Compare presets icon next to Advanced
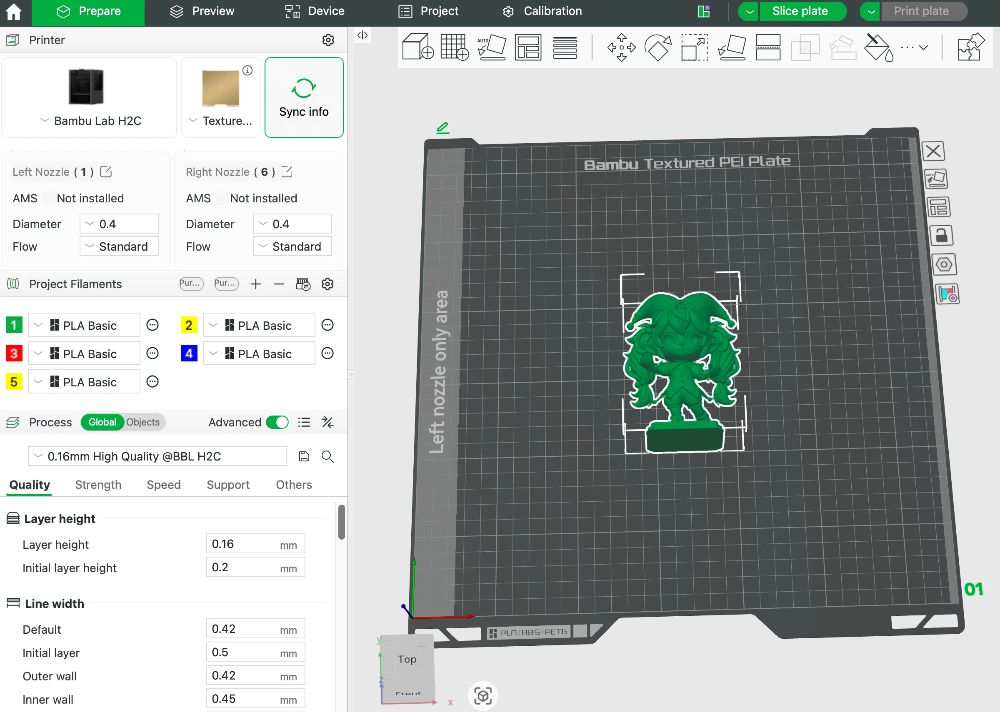1000x712 pixels. click(x=327, y=422)
